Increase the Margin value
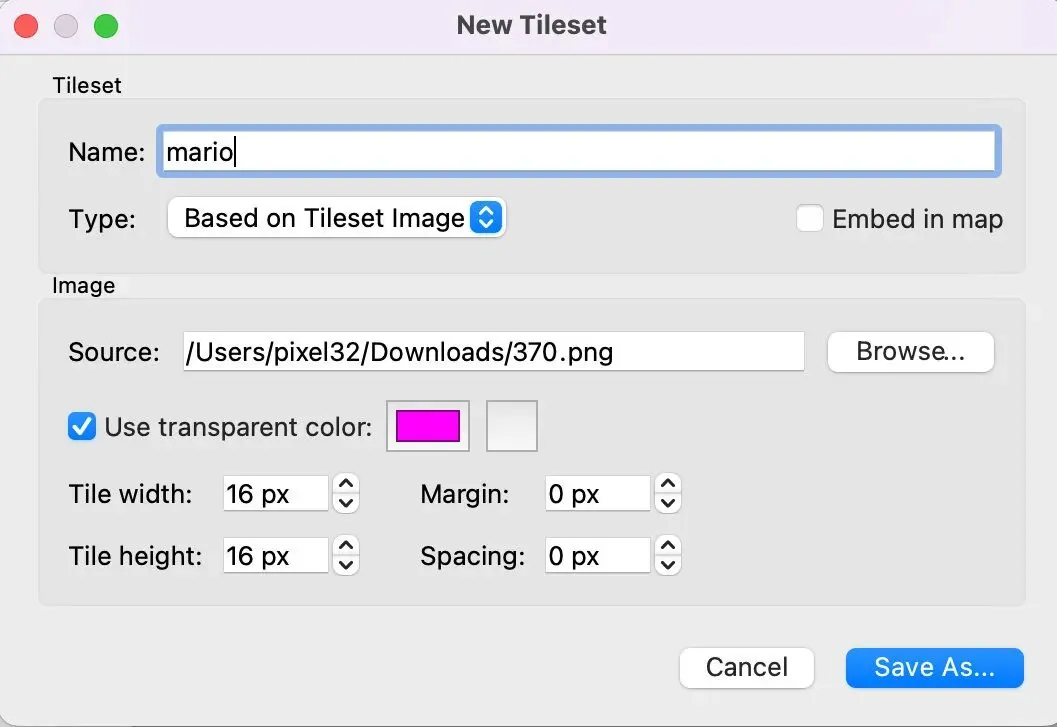Viewport: 1057px width, 727px height. 668,484
